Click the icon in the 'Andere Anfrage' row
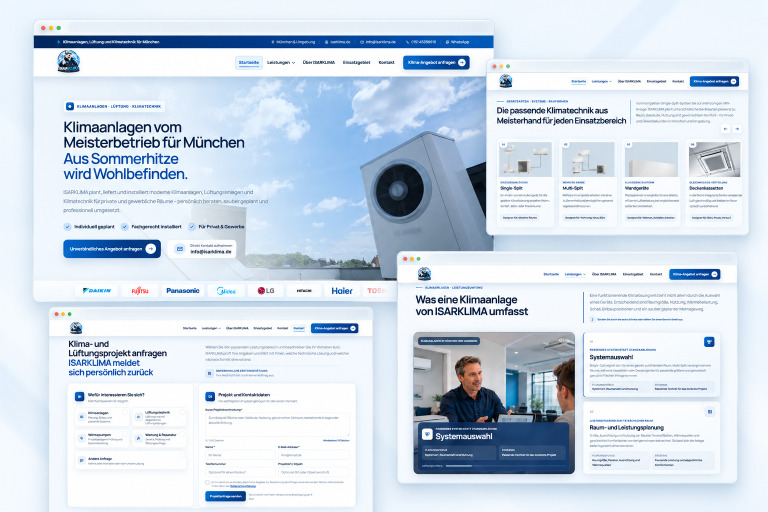This screenshot has height=512, width=768. tap(81, 461)
